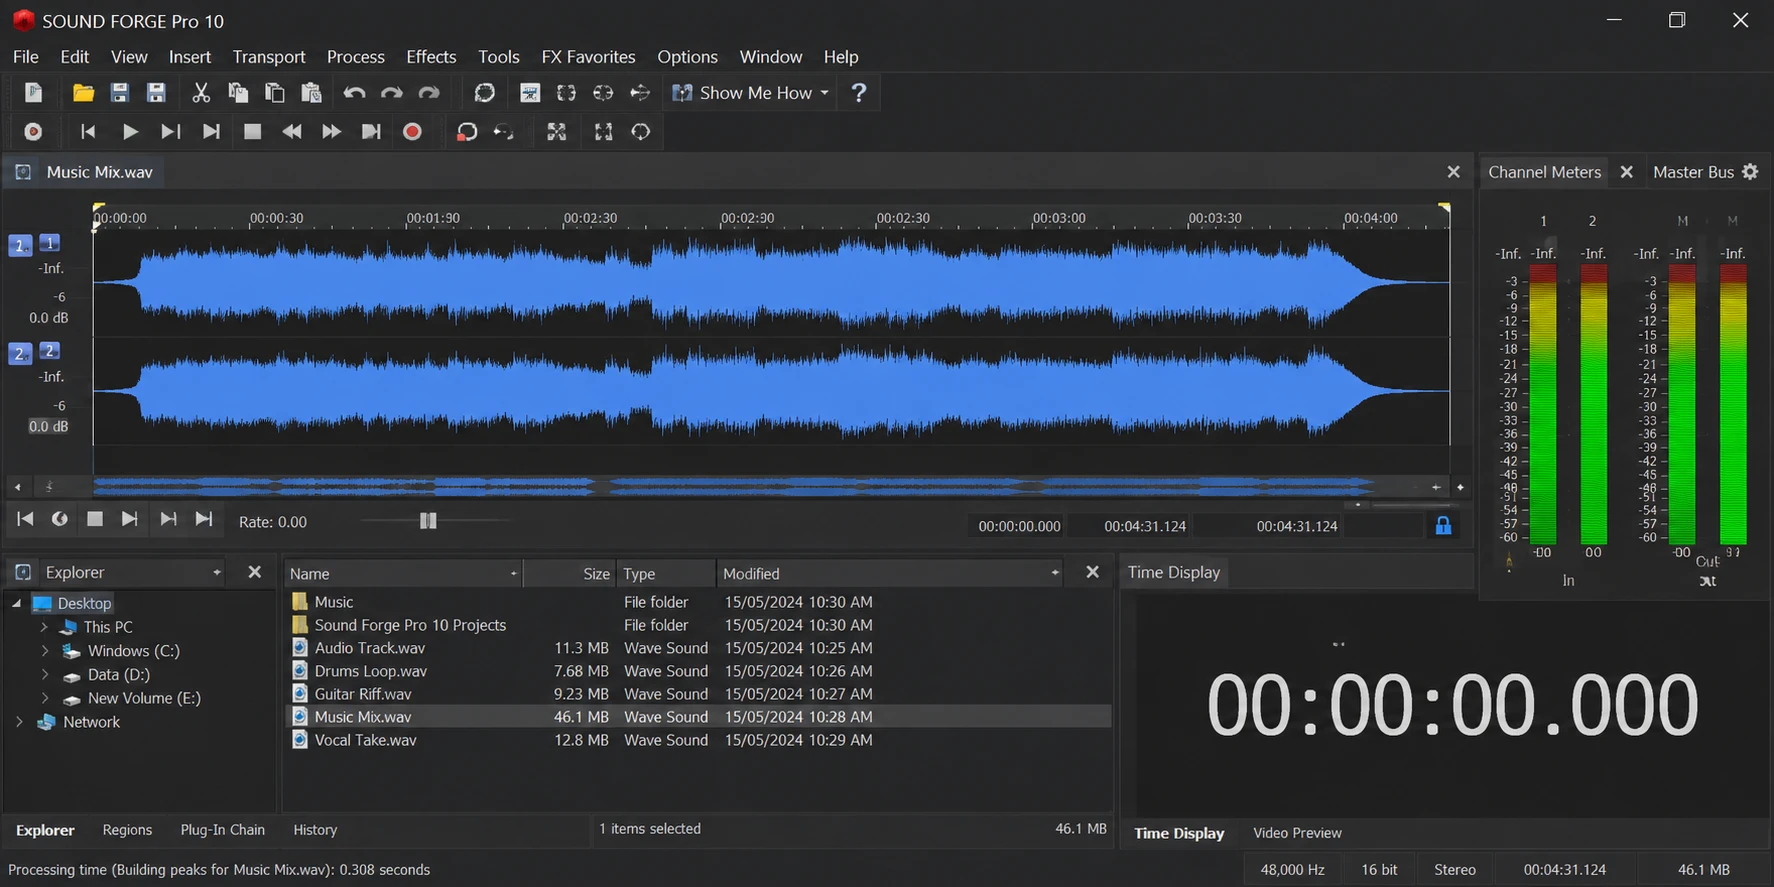Screen dimensions: 1774x887
Task: Switch to the Plug-In Chain tab
Action: (x=223, y=830)
